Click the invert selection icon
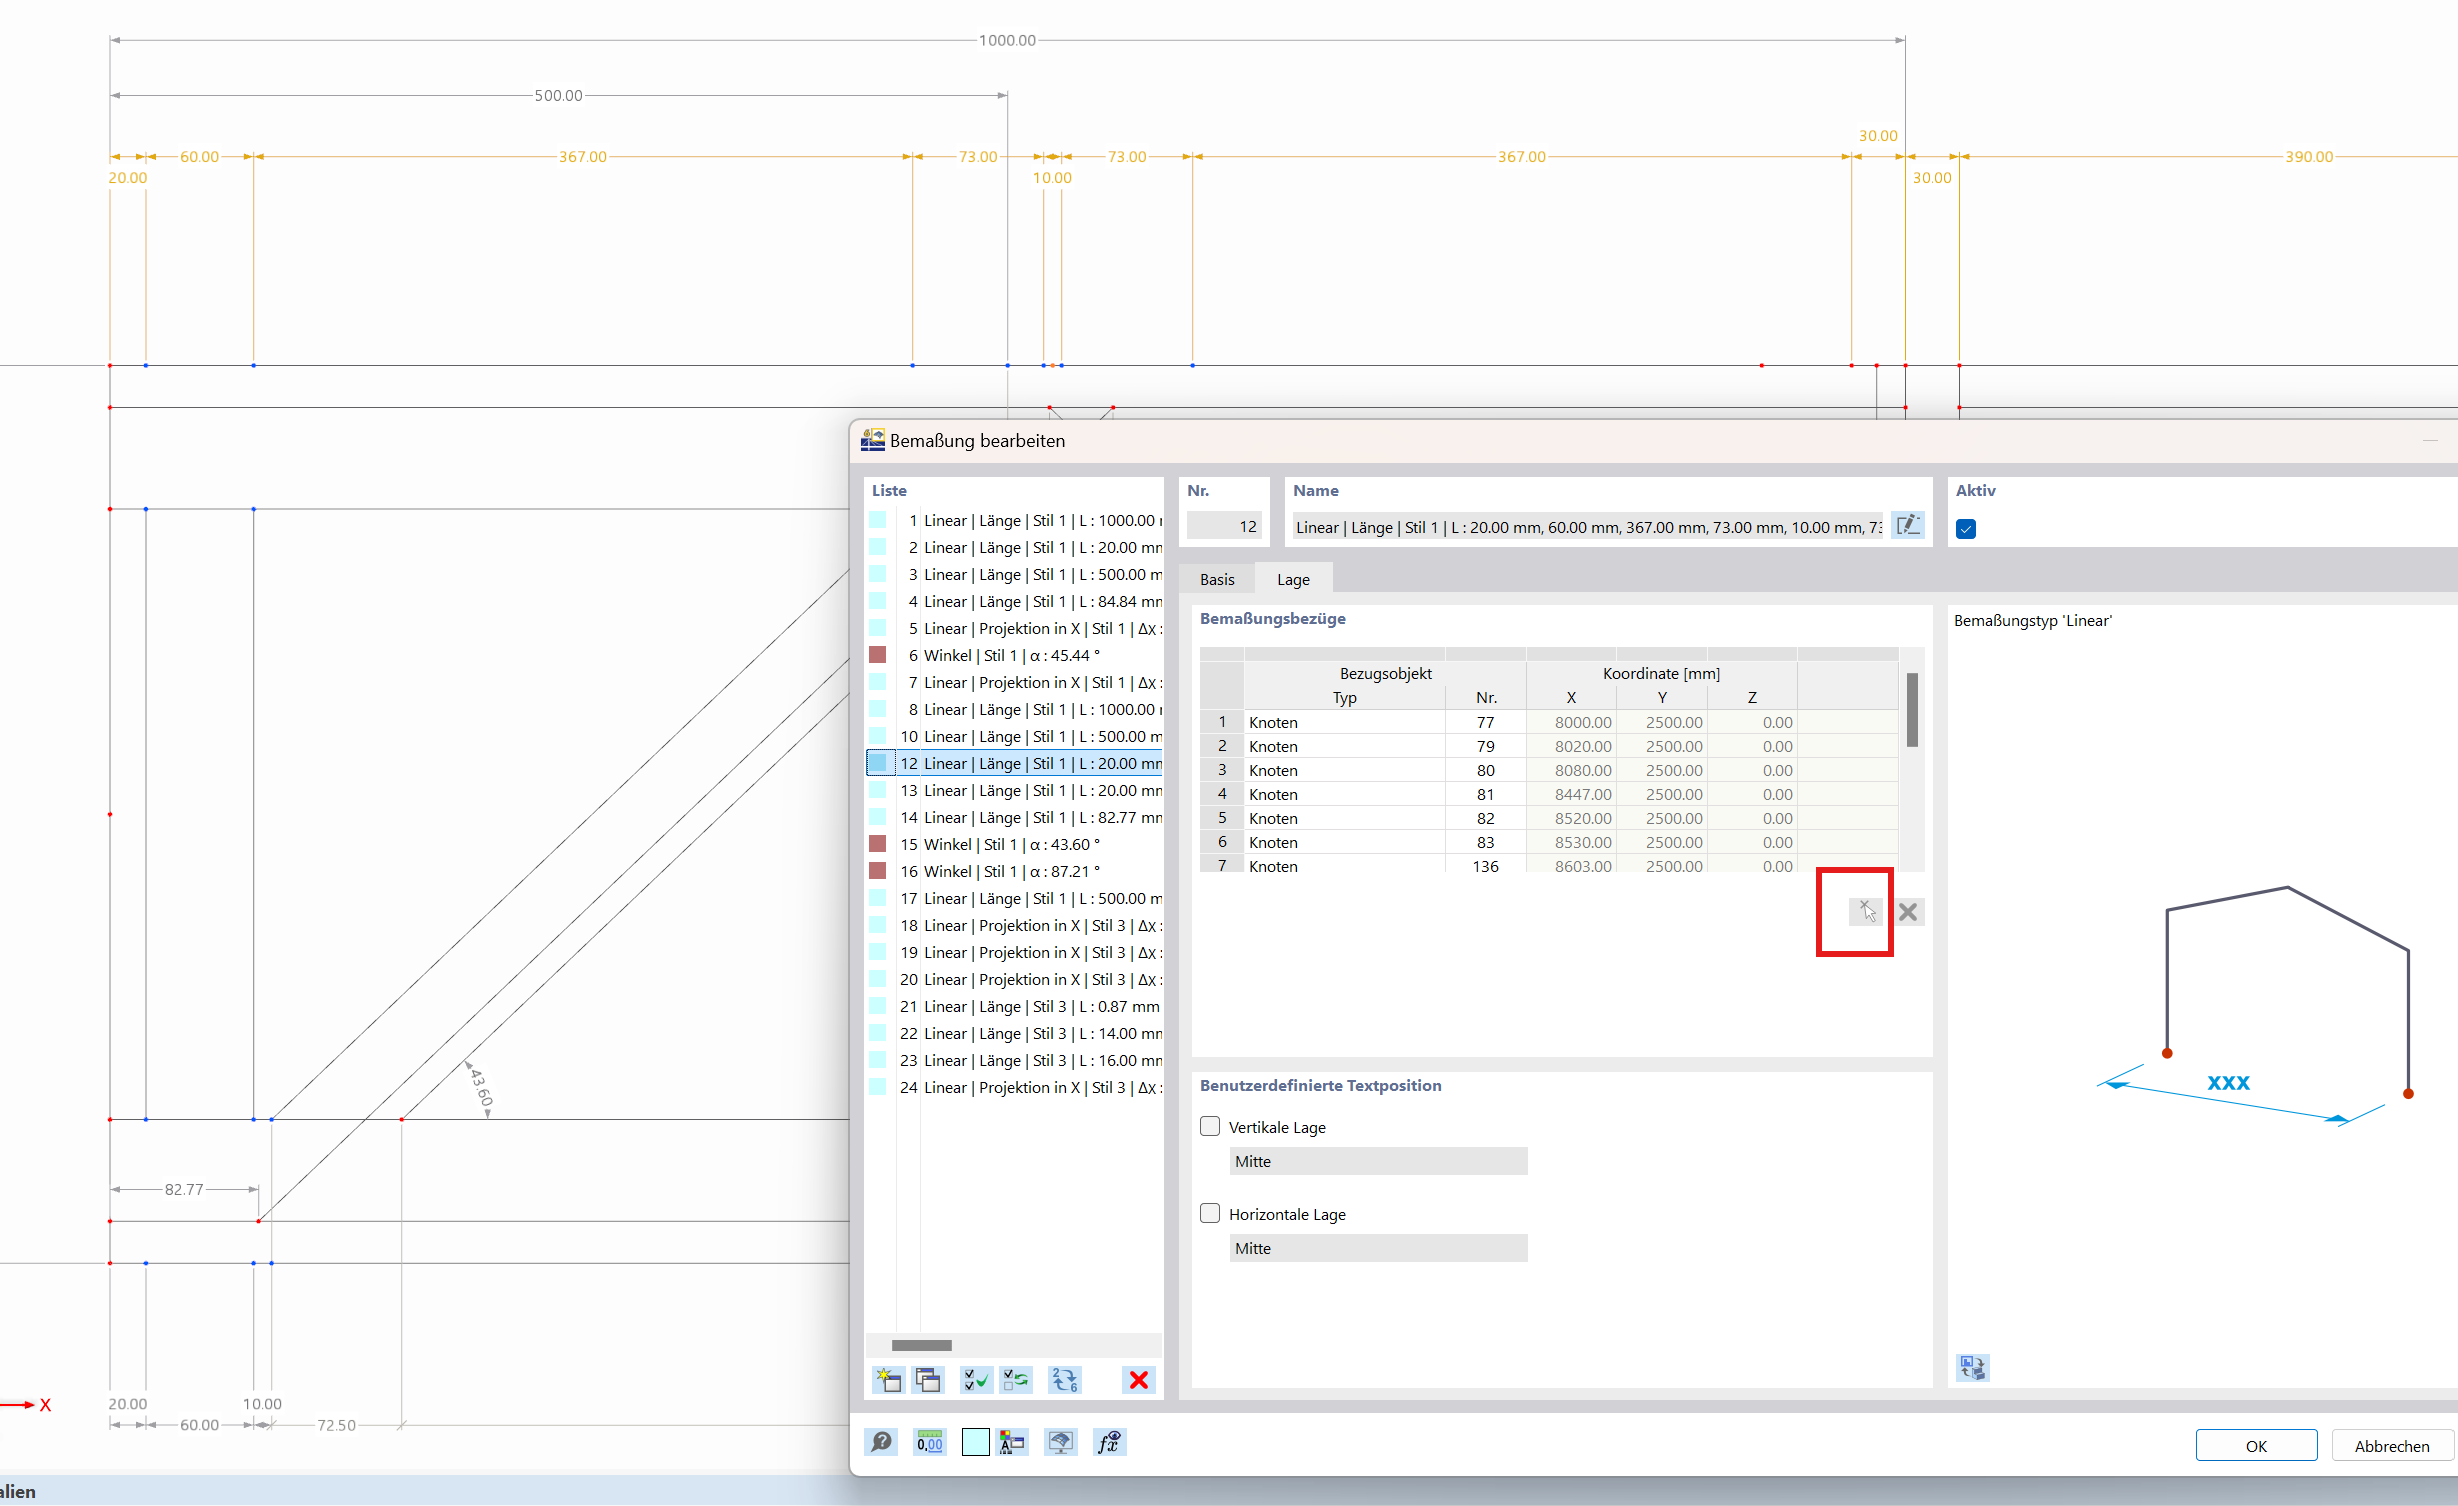The image size is (2458, 1506). click(x=1016, y=1380)
